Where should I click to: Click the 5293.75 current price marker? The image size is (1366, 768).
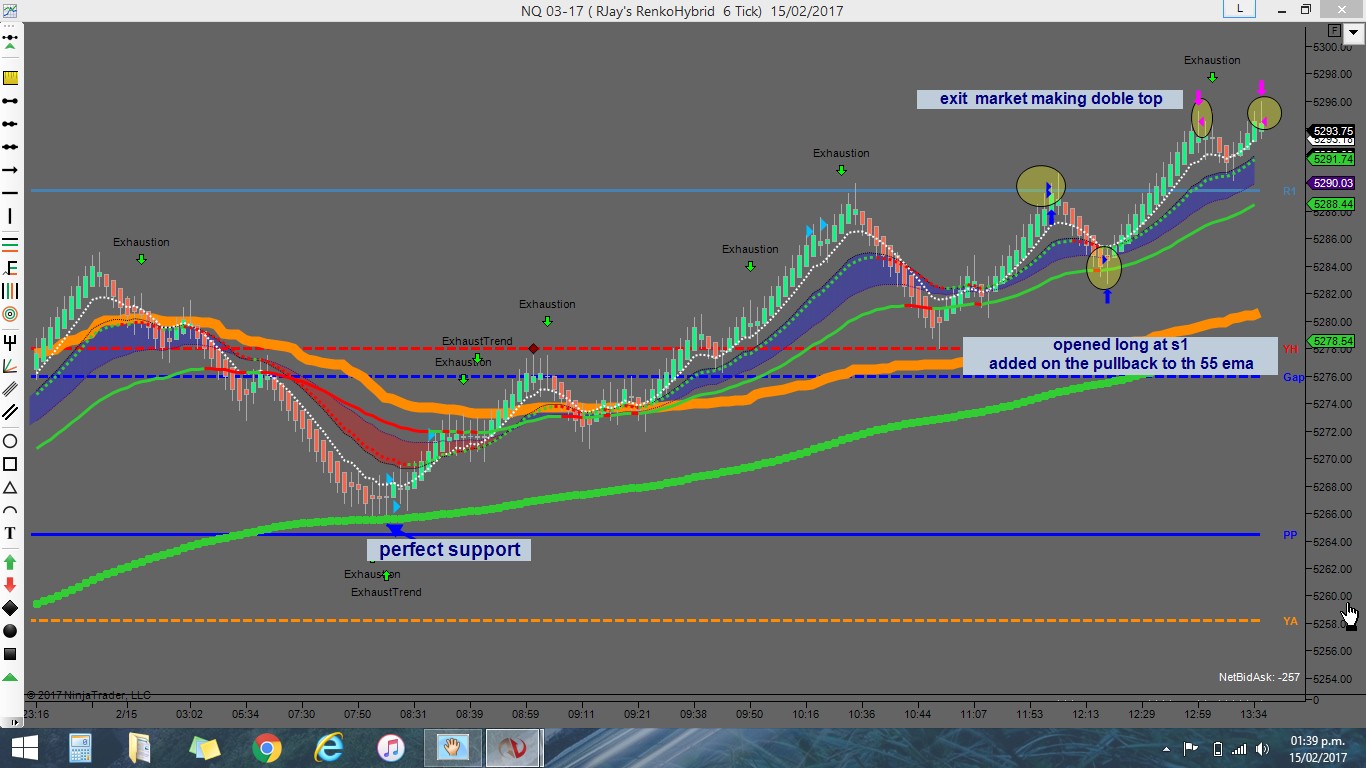click(1331, 131)
